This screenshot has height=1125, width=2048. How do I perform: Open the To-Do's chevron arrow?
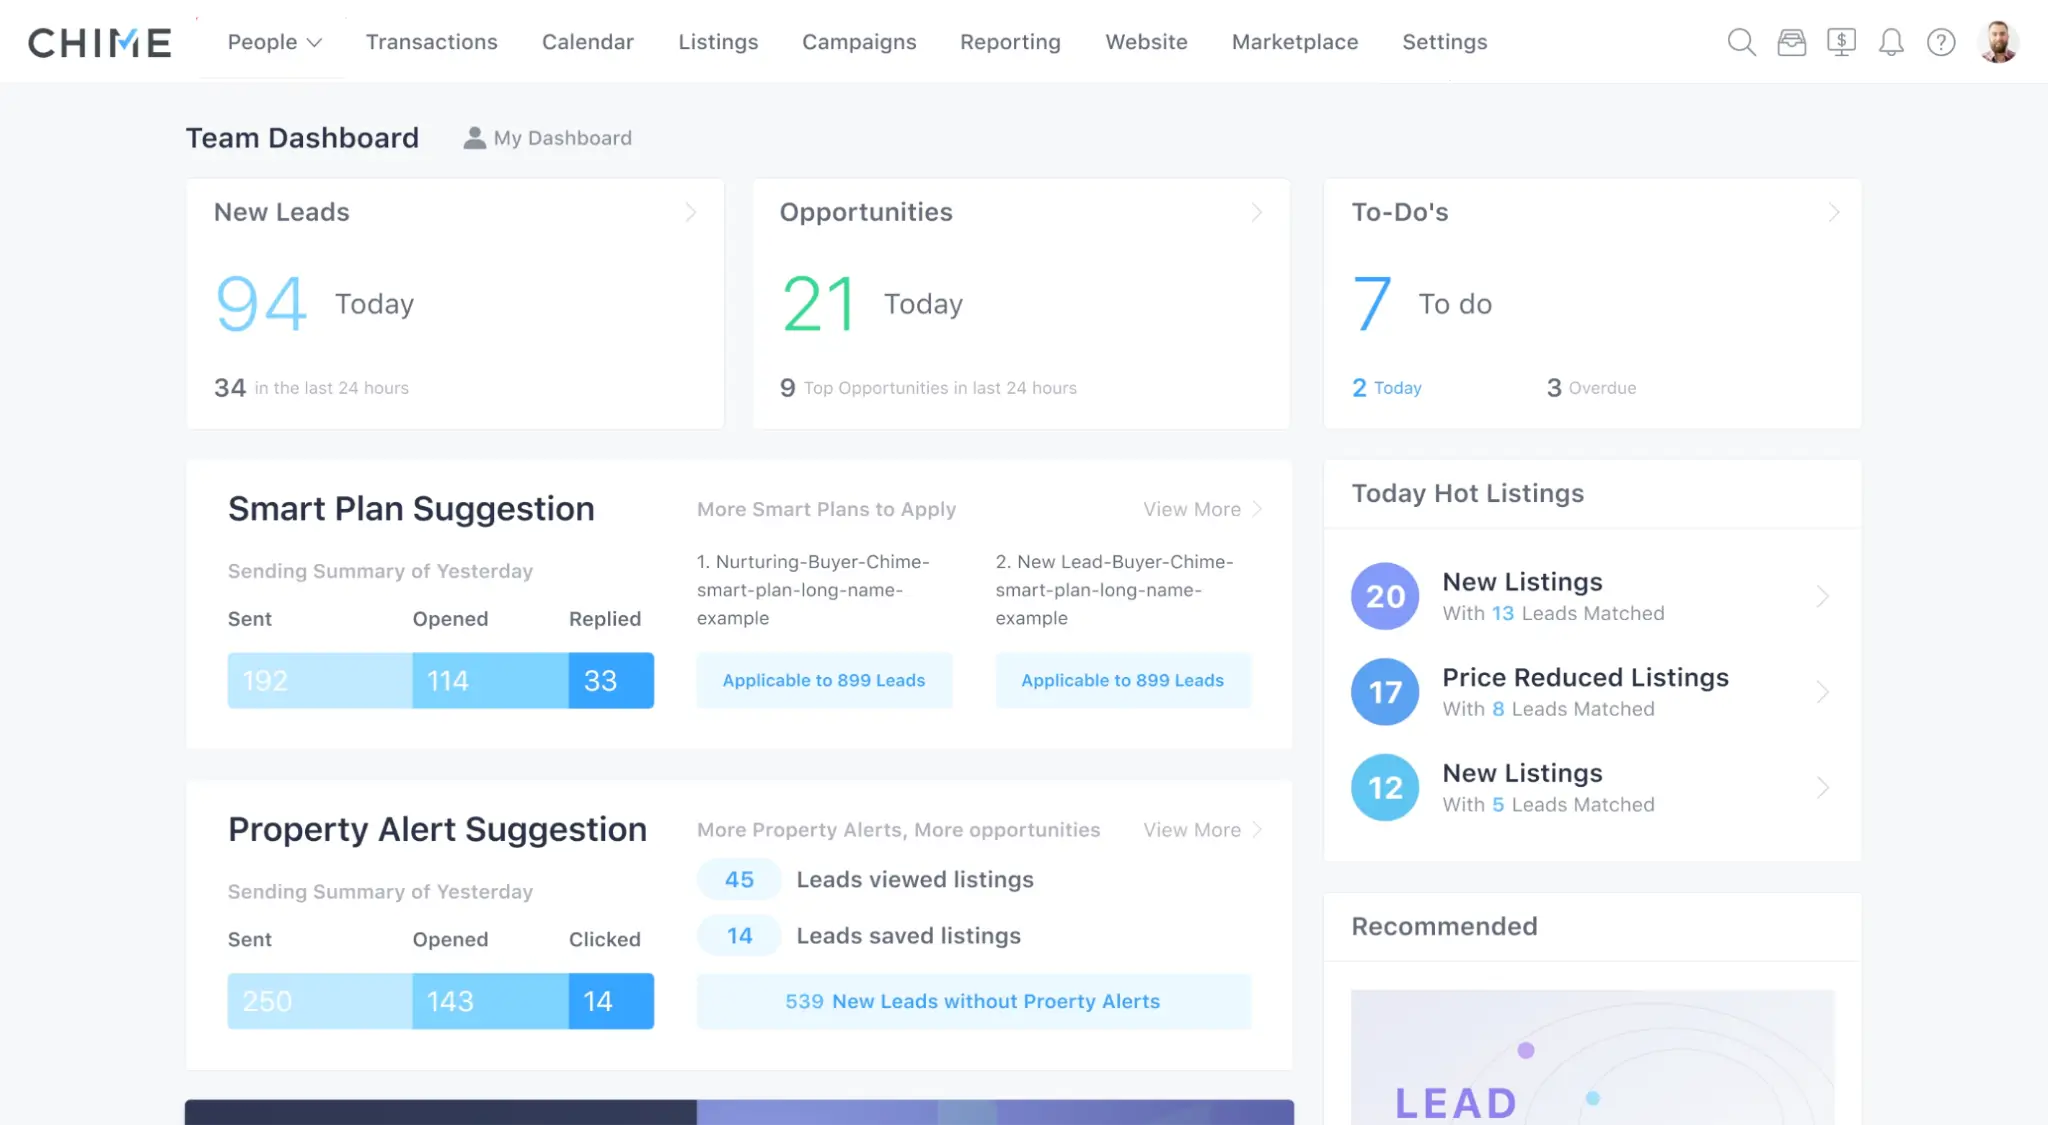coord(1833,212)
